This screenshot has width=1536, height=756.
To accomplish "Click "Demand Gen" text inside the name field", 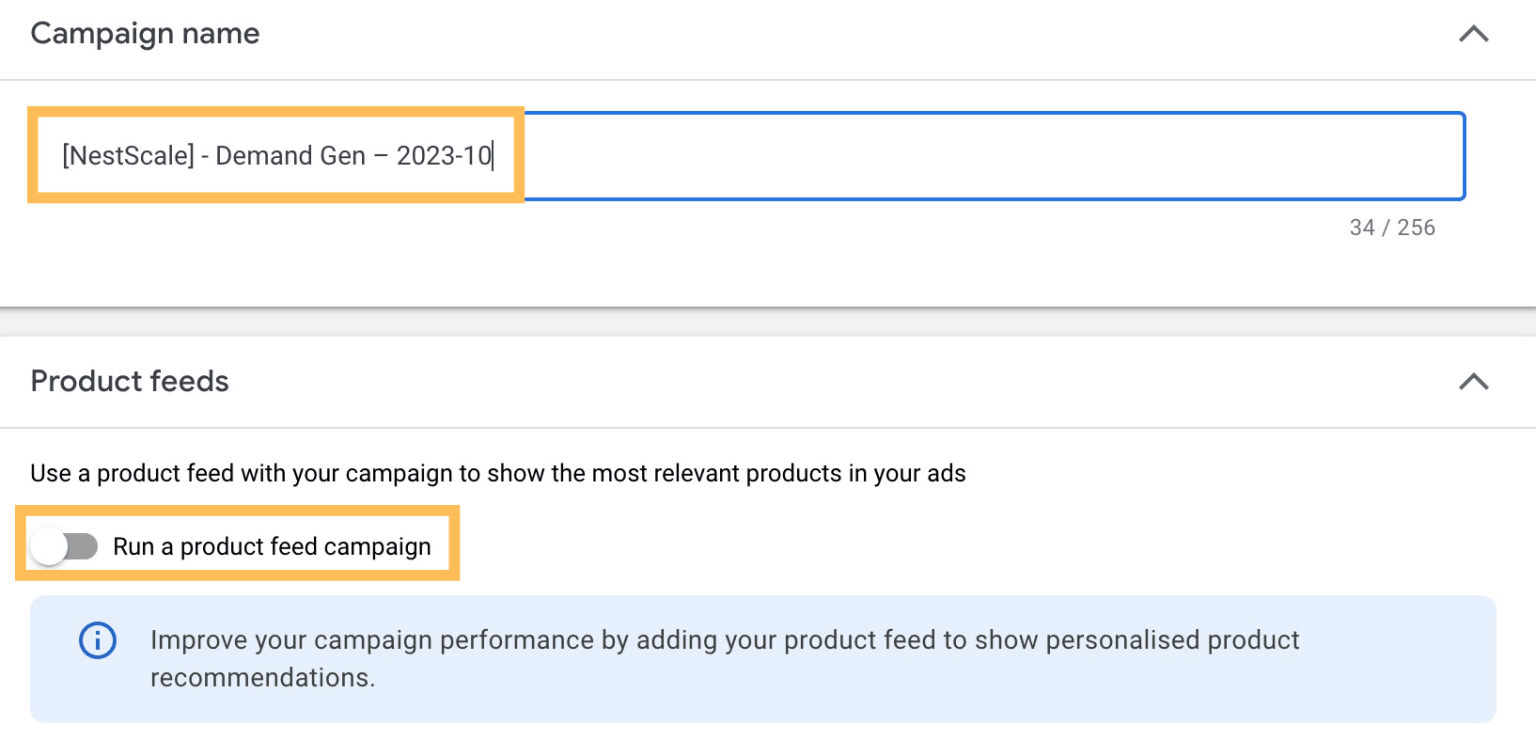I will click(x=291, y=156).
